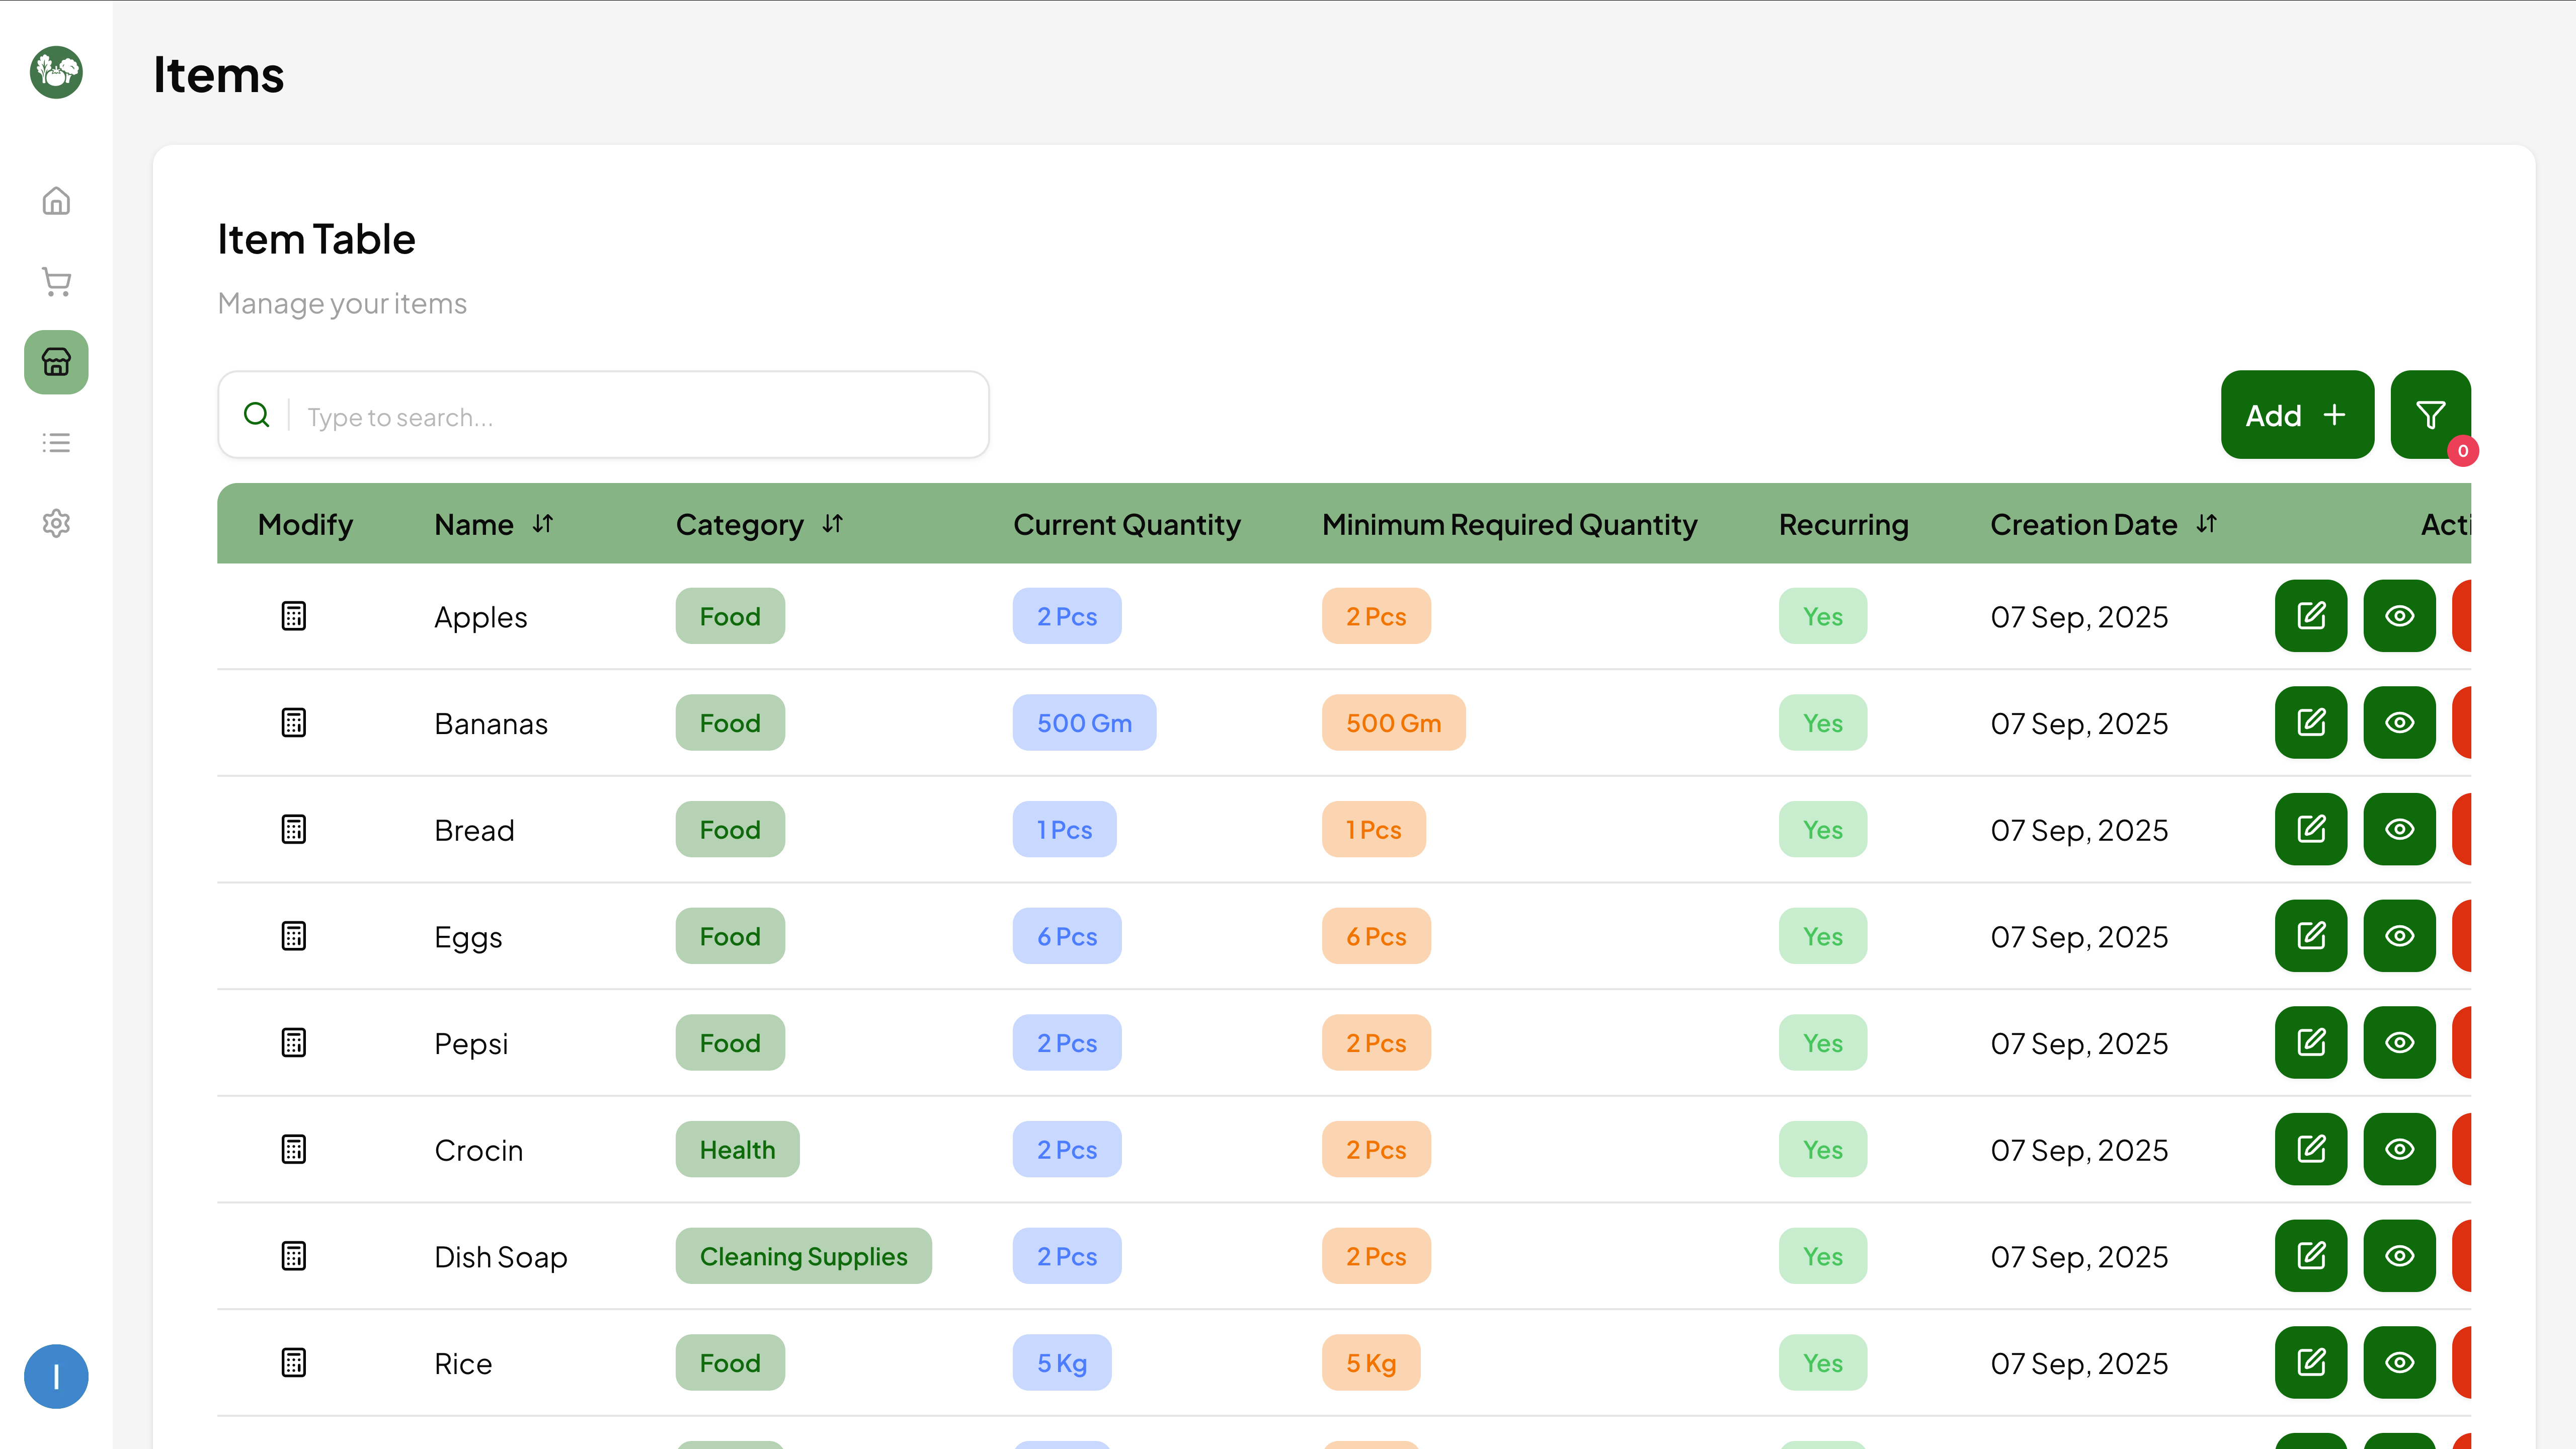
Task: Open settings gear in sidebar
Action: click(56, 523)
